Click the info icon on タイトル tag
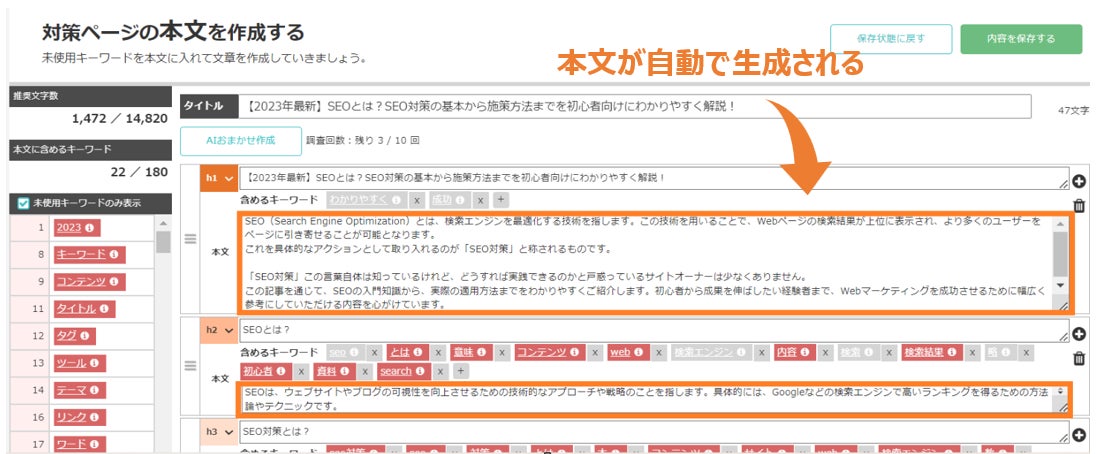The height and width of the screenshot is (454, 1096). click(103, 309)
